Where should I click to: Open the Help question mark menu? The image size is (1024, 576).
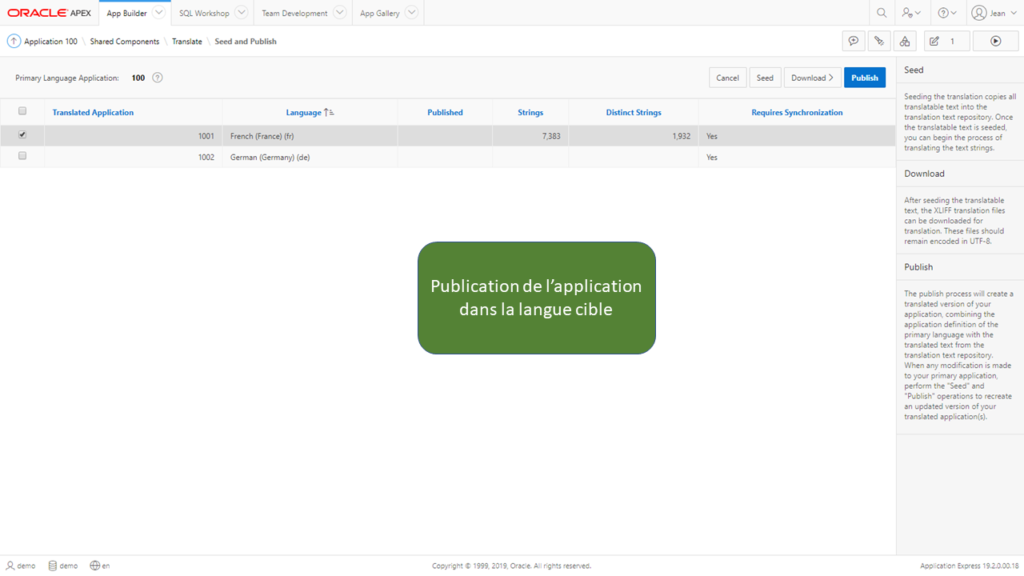click(x=947, y=13)
